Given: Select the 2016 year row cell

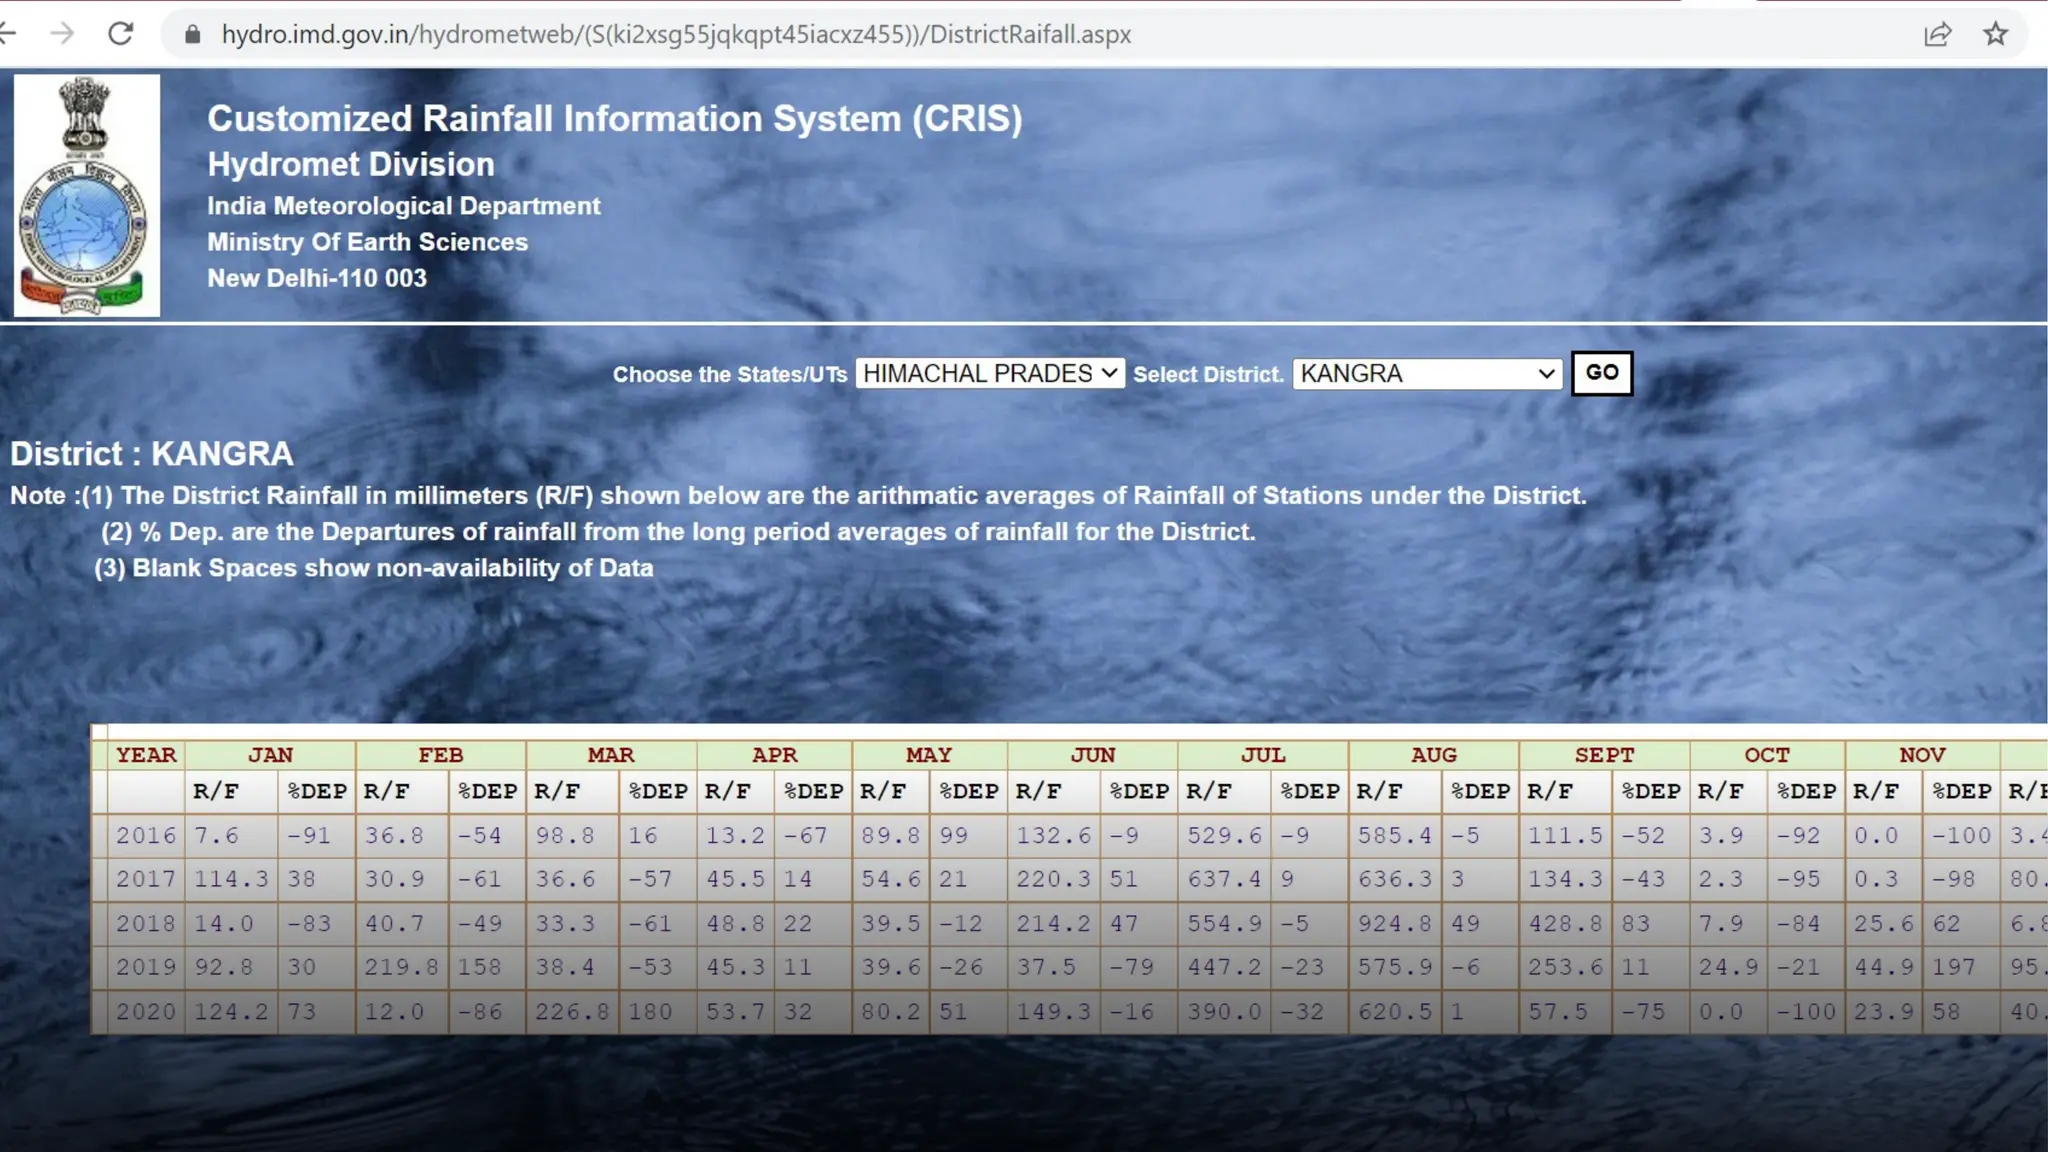Looking at the screenshot, I should click(146, 835).
